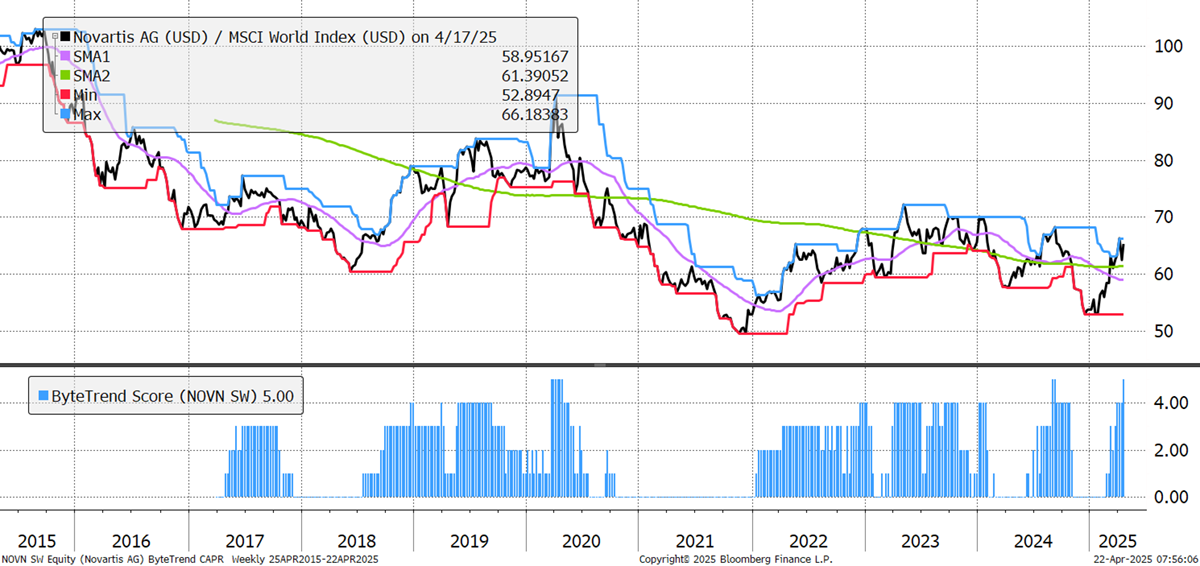Screen dimensions: 1200x566
Task: Click the green SMA2 legend swatch
Action: (65, 75)
